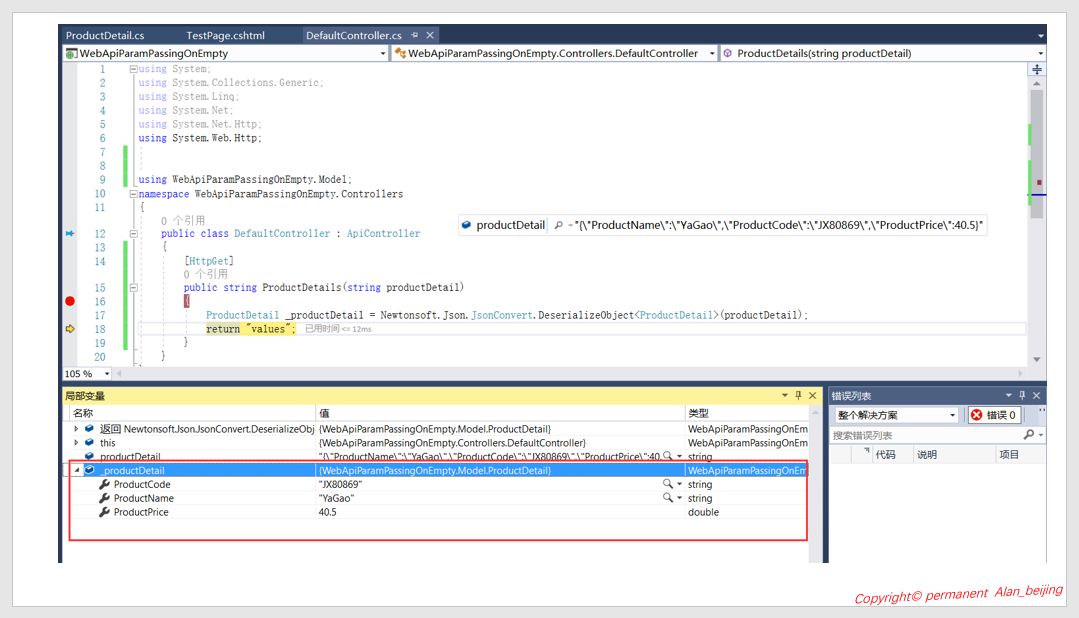Collapse the _productDetail variable row

[76, 470]
